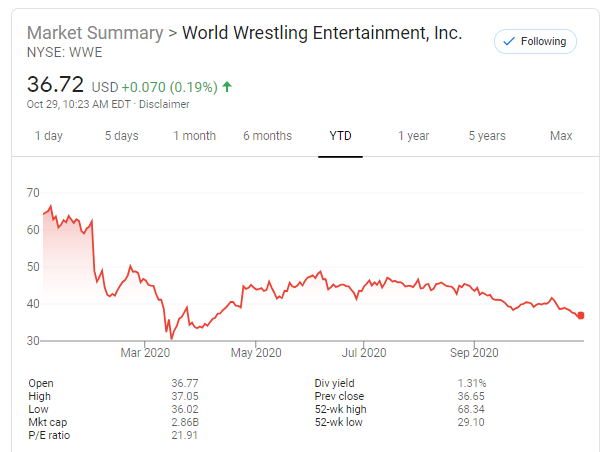Click the chart line near Mar 2020 dip
612x452 pixels.
171,336
